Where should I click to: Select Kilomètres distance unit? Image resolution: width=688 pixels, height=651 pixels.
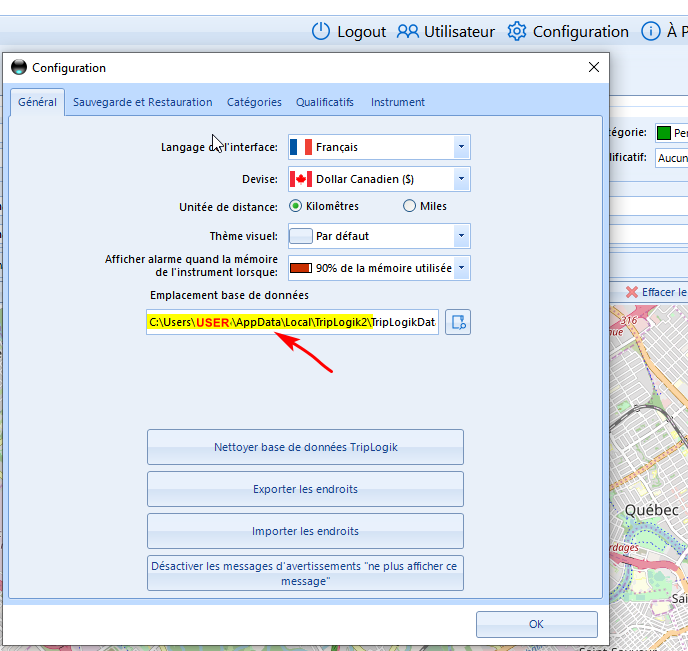(x=295, y=206)
